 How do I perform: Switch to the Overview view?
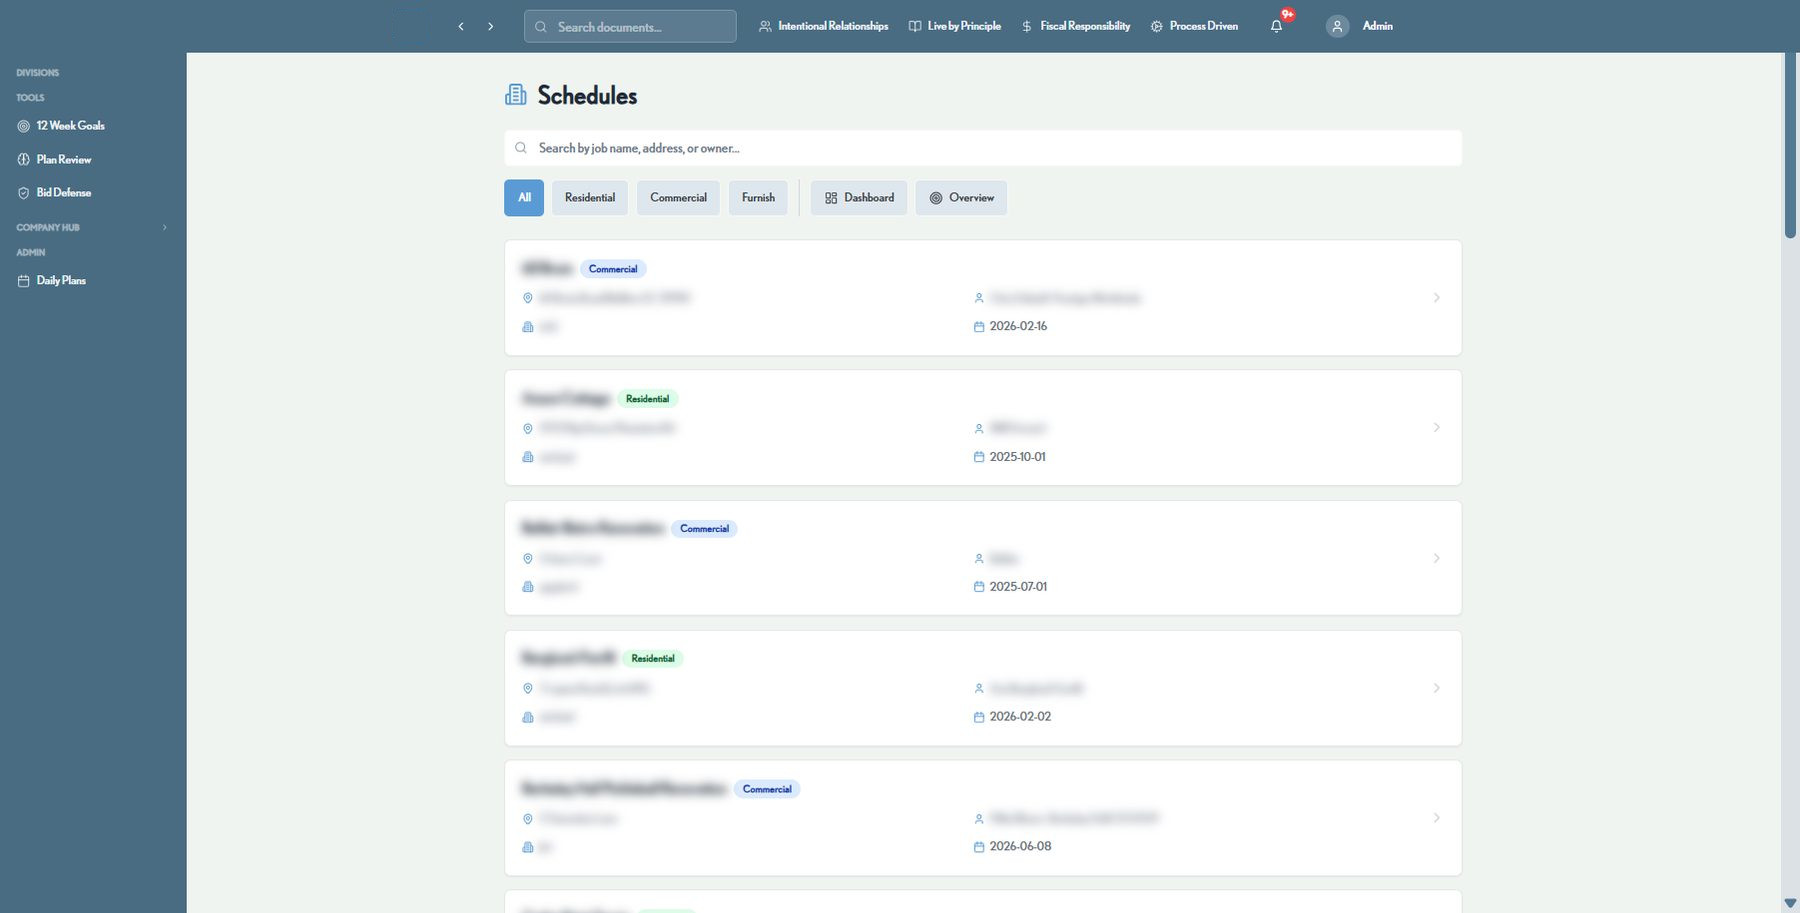click(x=961, y=198)
